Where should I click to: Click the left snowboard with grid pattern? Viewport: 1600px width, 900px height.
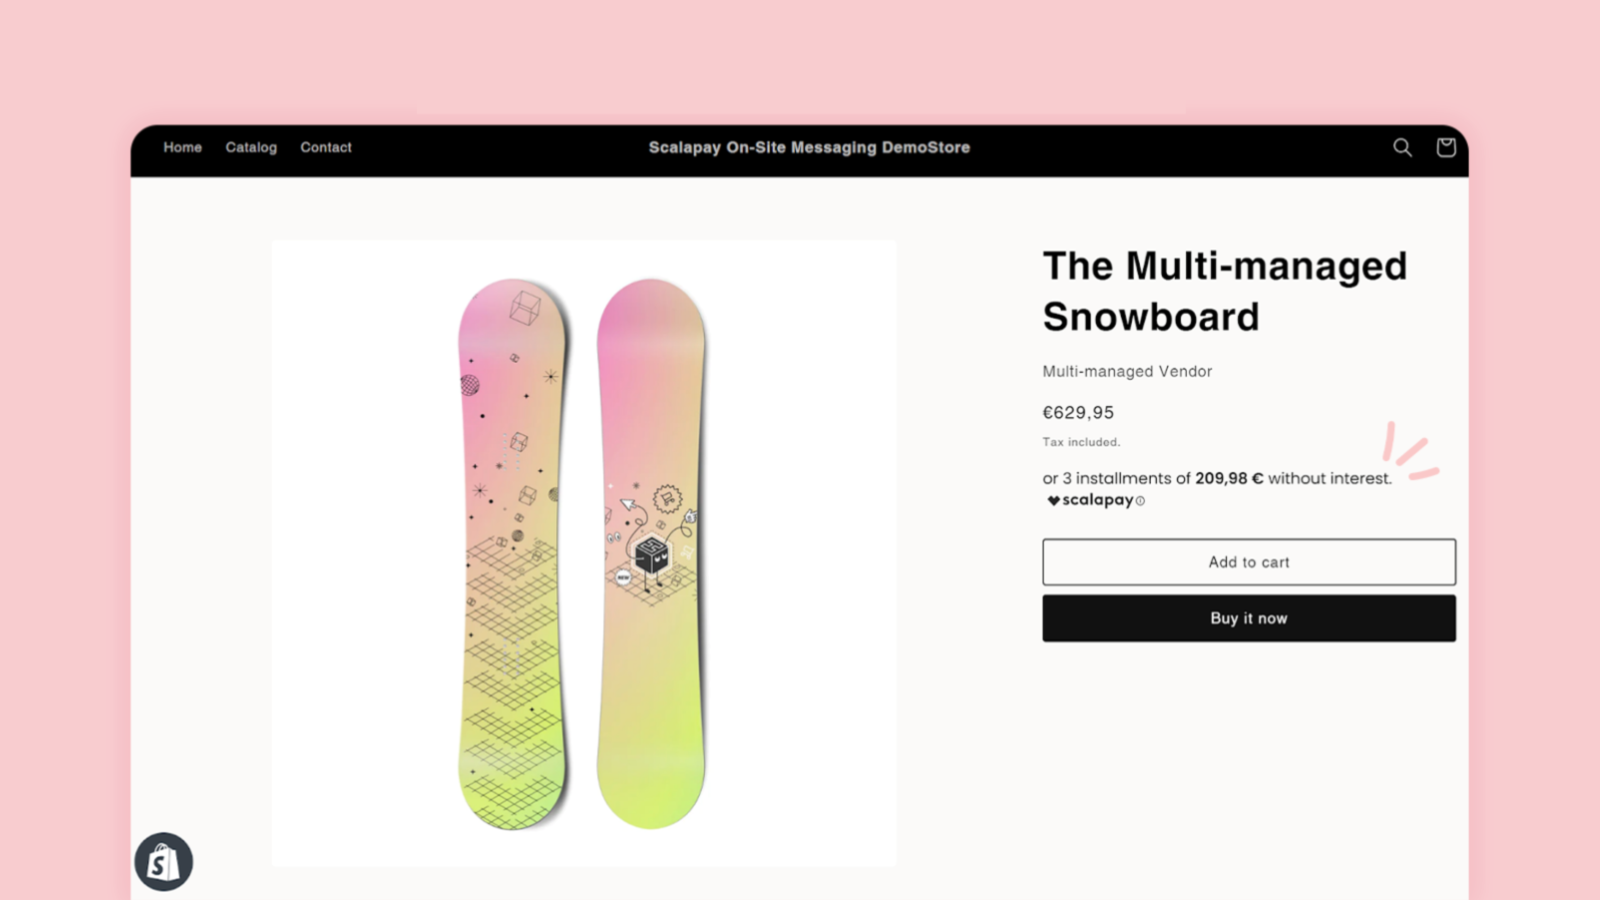pyautogui.click(x=512, y=553)
